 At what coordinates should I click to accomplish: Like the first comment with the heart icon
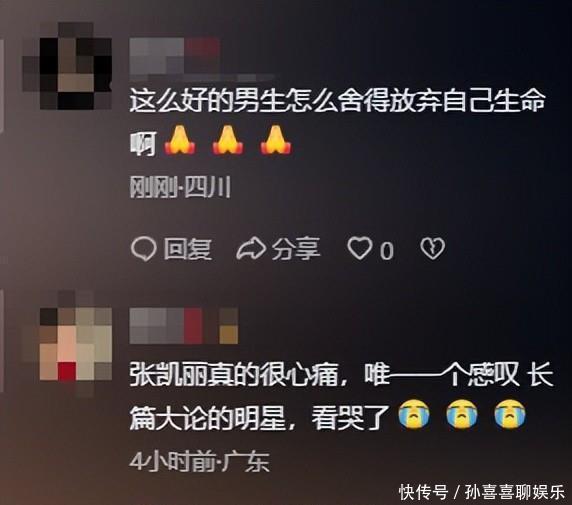tap(360, 248)
